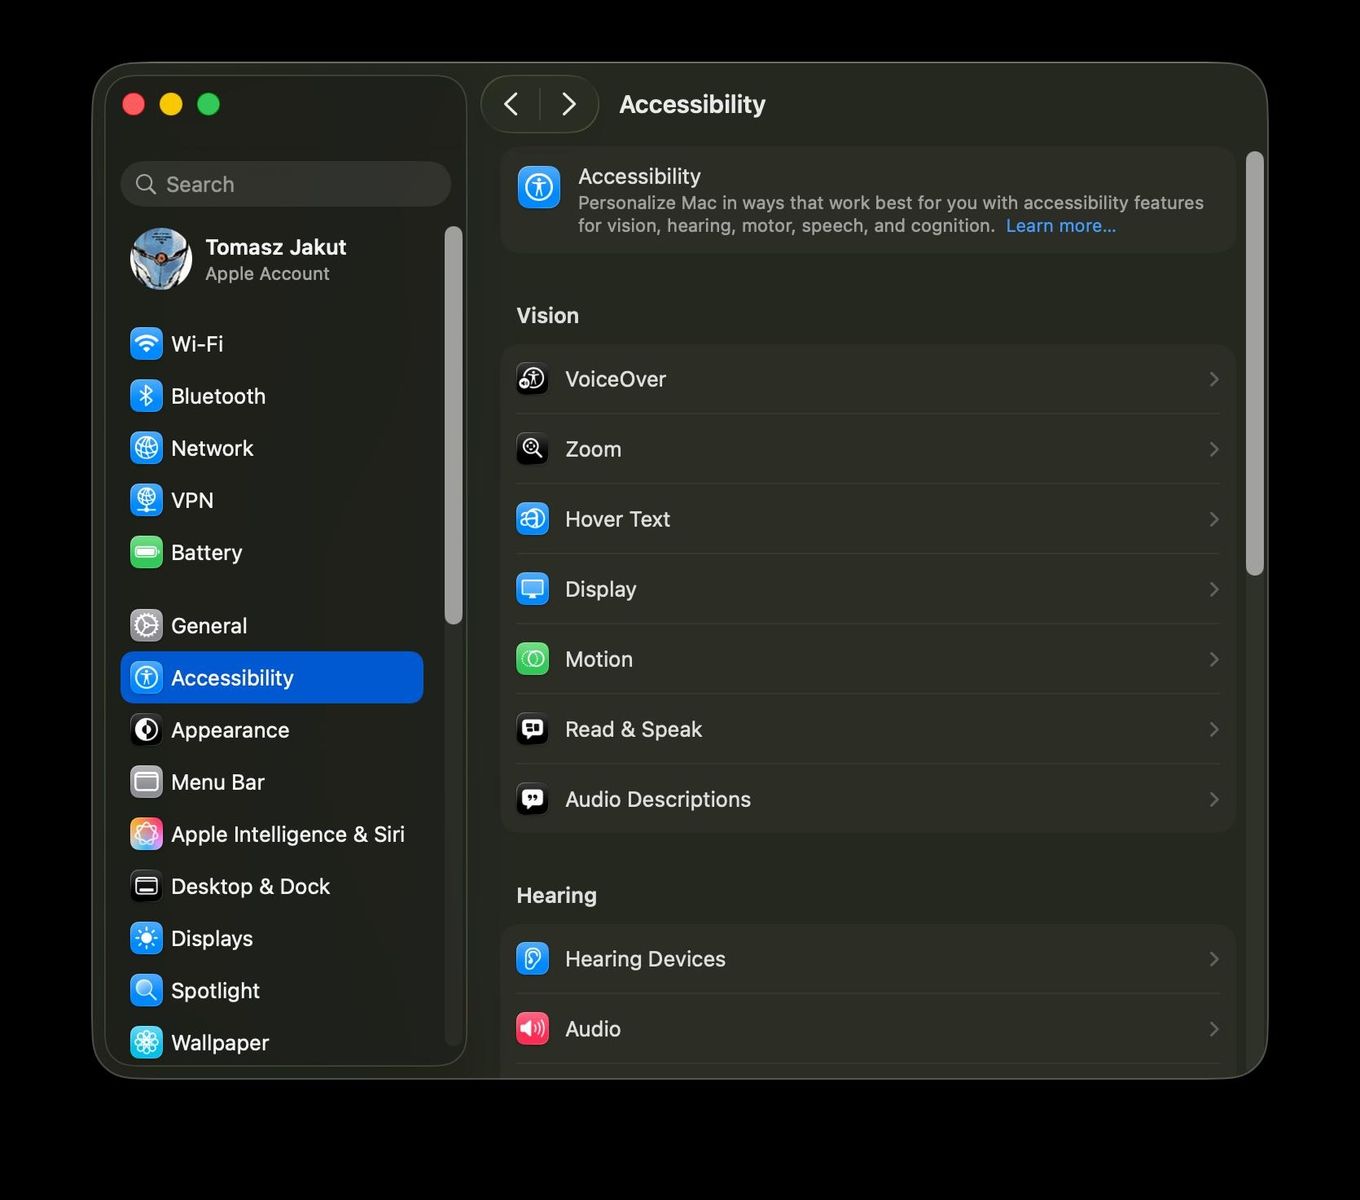Screen dimensions: 1360x1200
Task: Click the Display monitor icon
Action: pyautogui.click(x=532, y=589)
